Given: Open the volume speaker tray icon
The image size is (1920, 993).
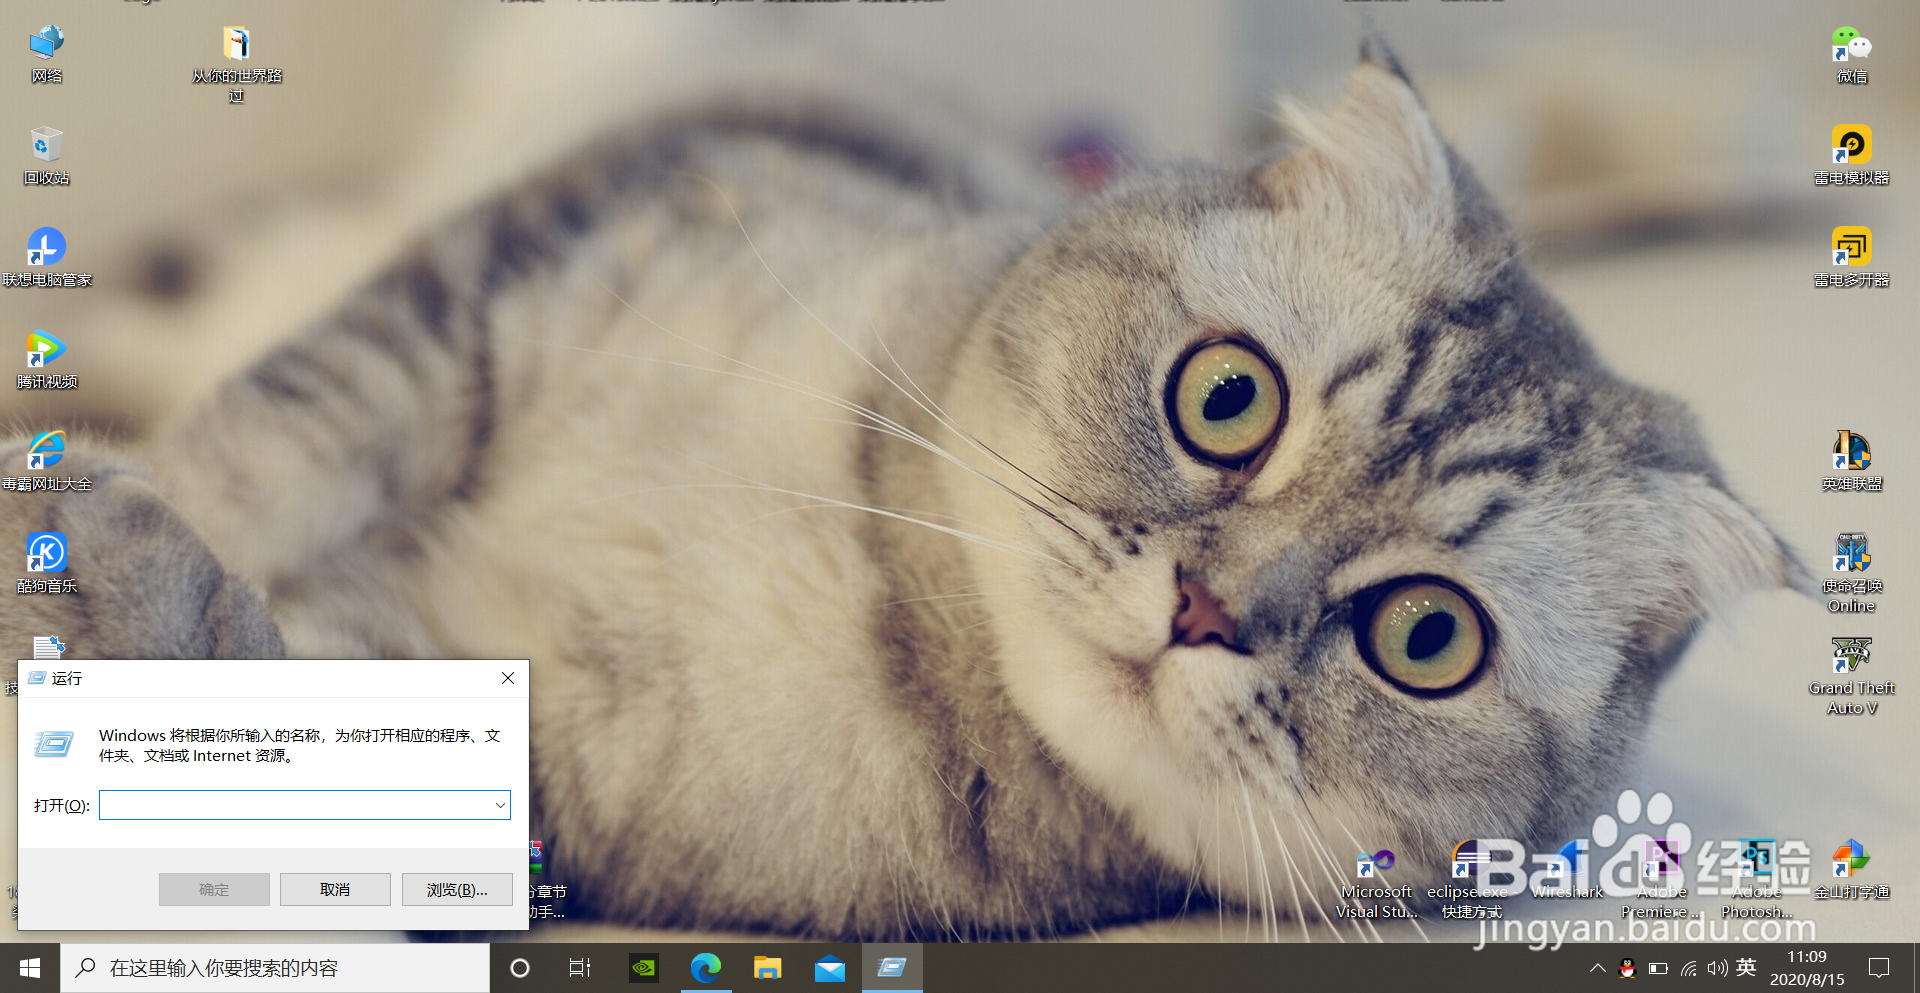Looking at the screenshot, I should pos(1717,968).
